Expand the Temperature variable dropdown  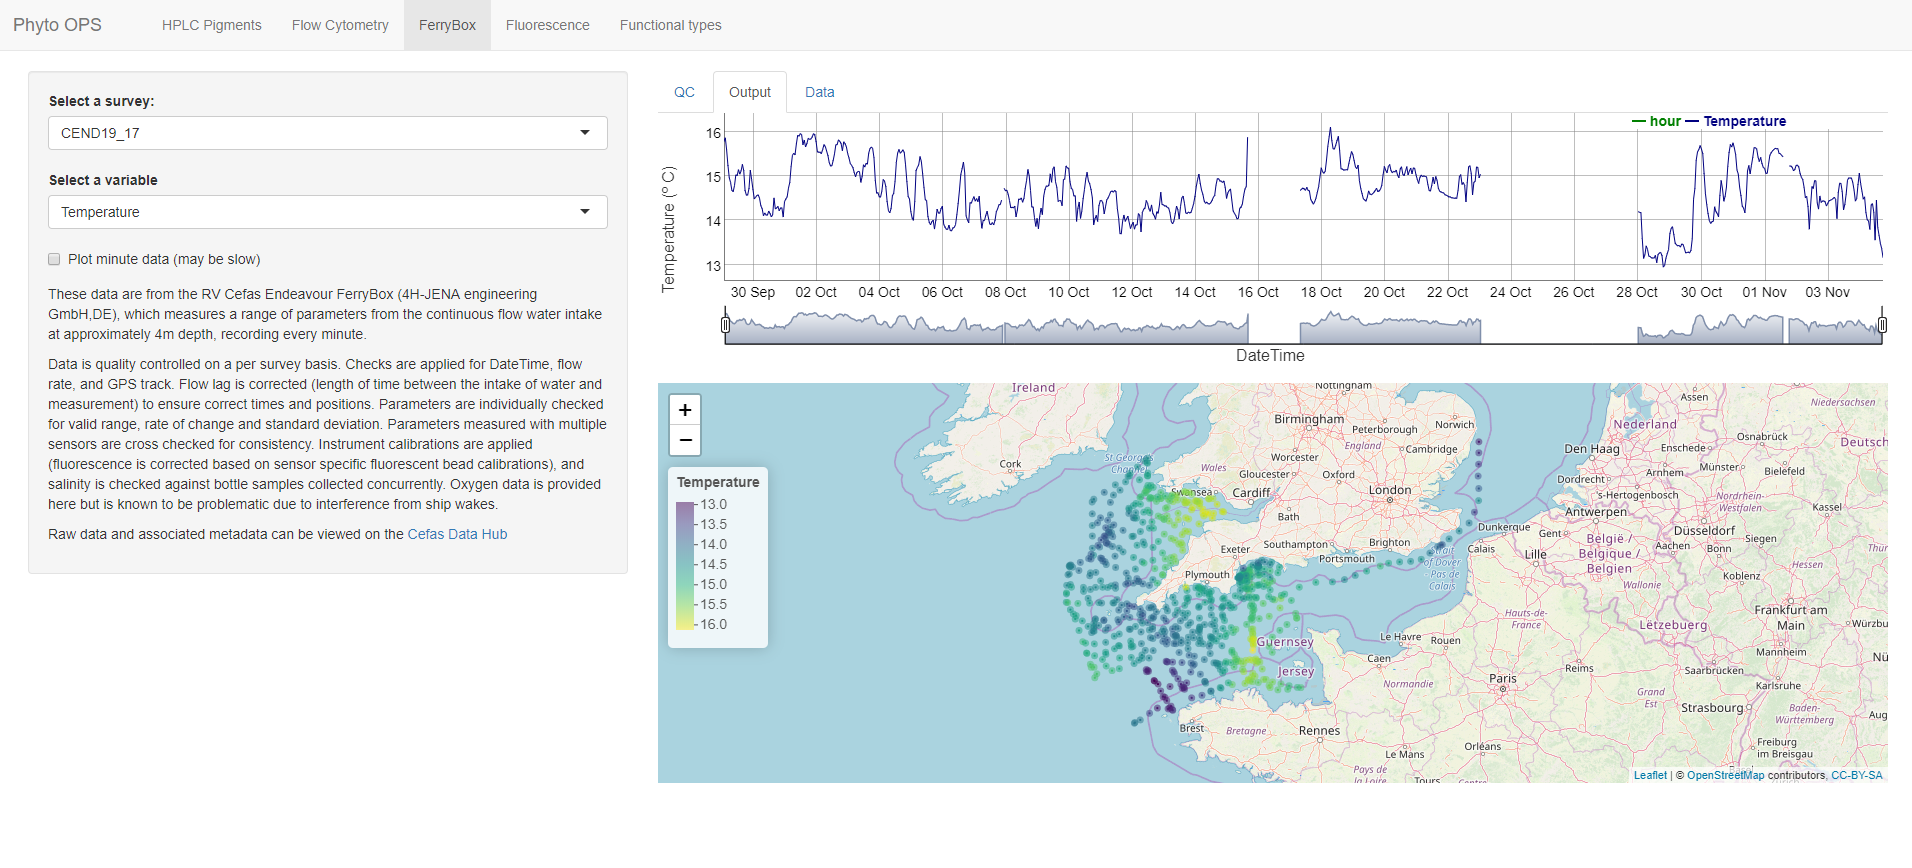tap(327, 212)
